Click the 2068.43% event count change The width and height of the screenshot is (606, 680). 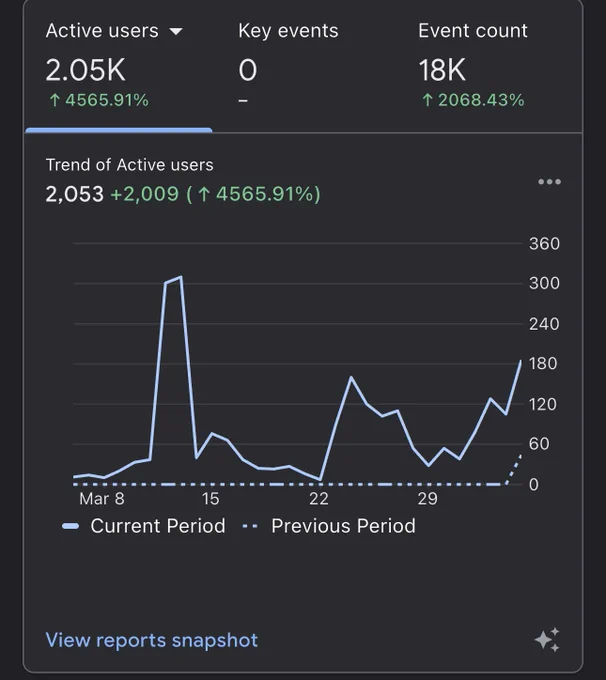click(473, 100)
